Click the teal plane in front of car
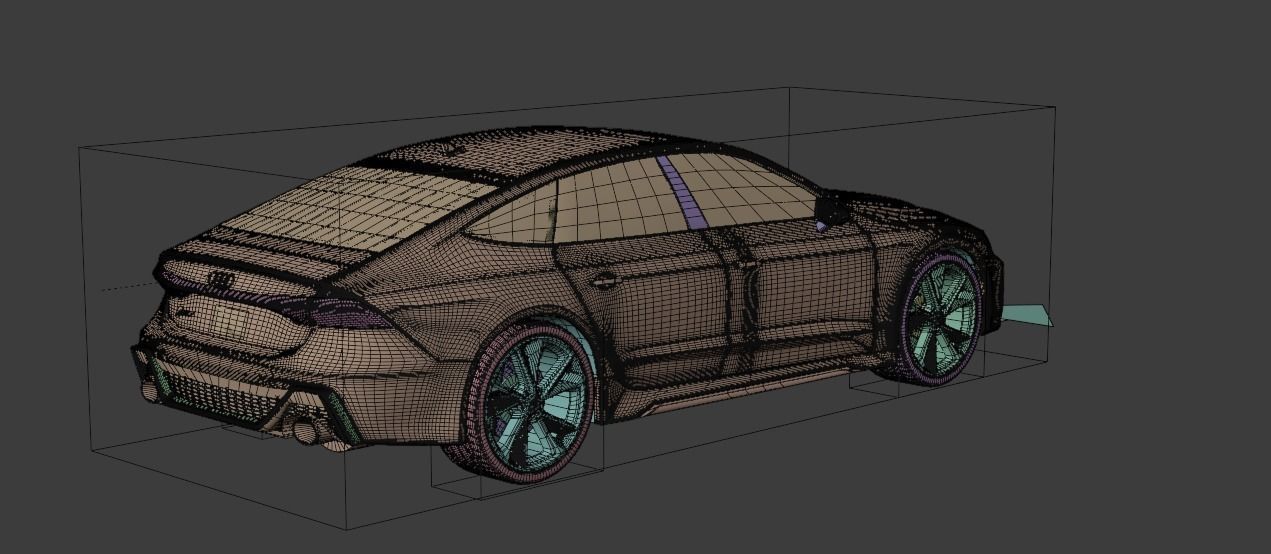Image resolution: width=1271 pixels, height=554 pixels. pos(1027,315)
